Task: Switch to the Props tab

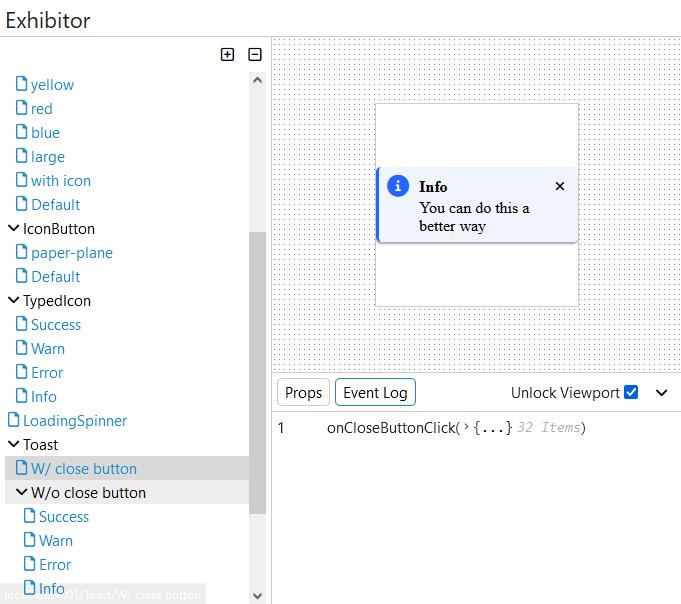Action: coord(303,393)
